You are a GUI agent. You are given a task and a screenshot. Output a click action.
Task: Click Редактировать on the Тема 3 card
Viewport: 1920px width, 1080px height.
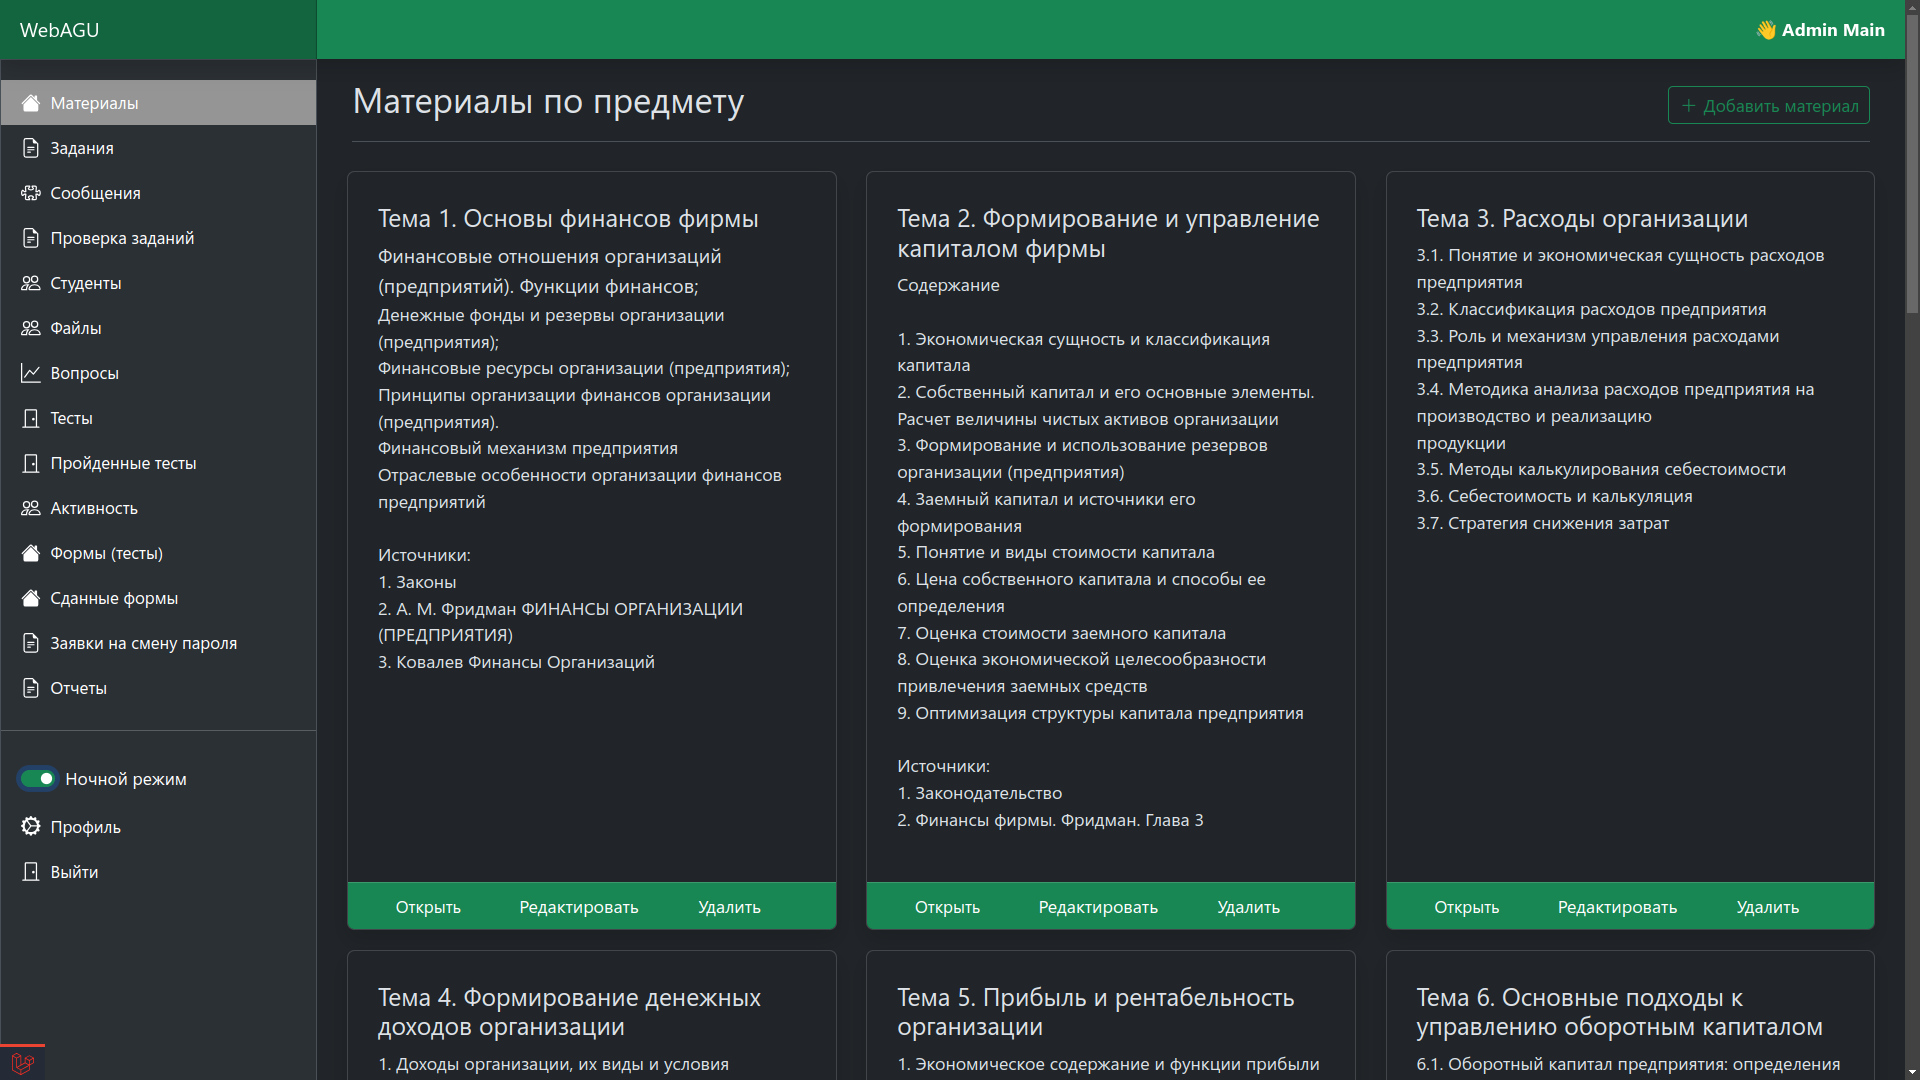pyautogui.click(x=1617, y=907)
